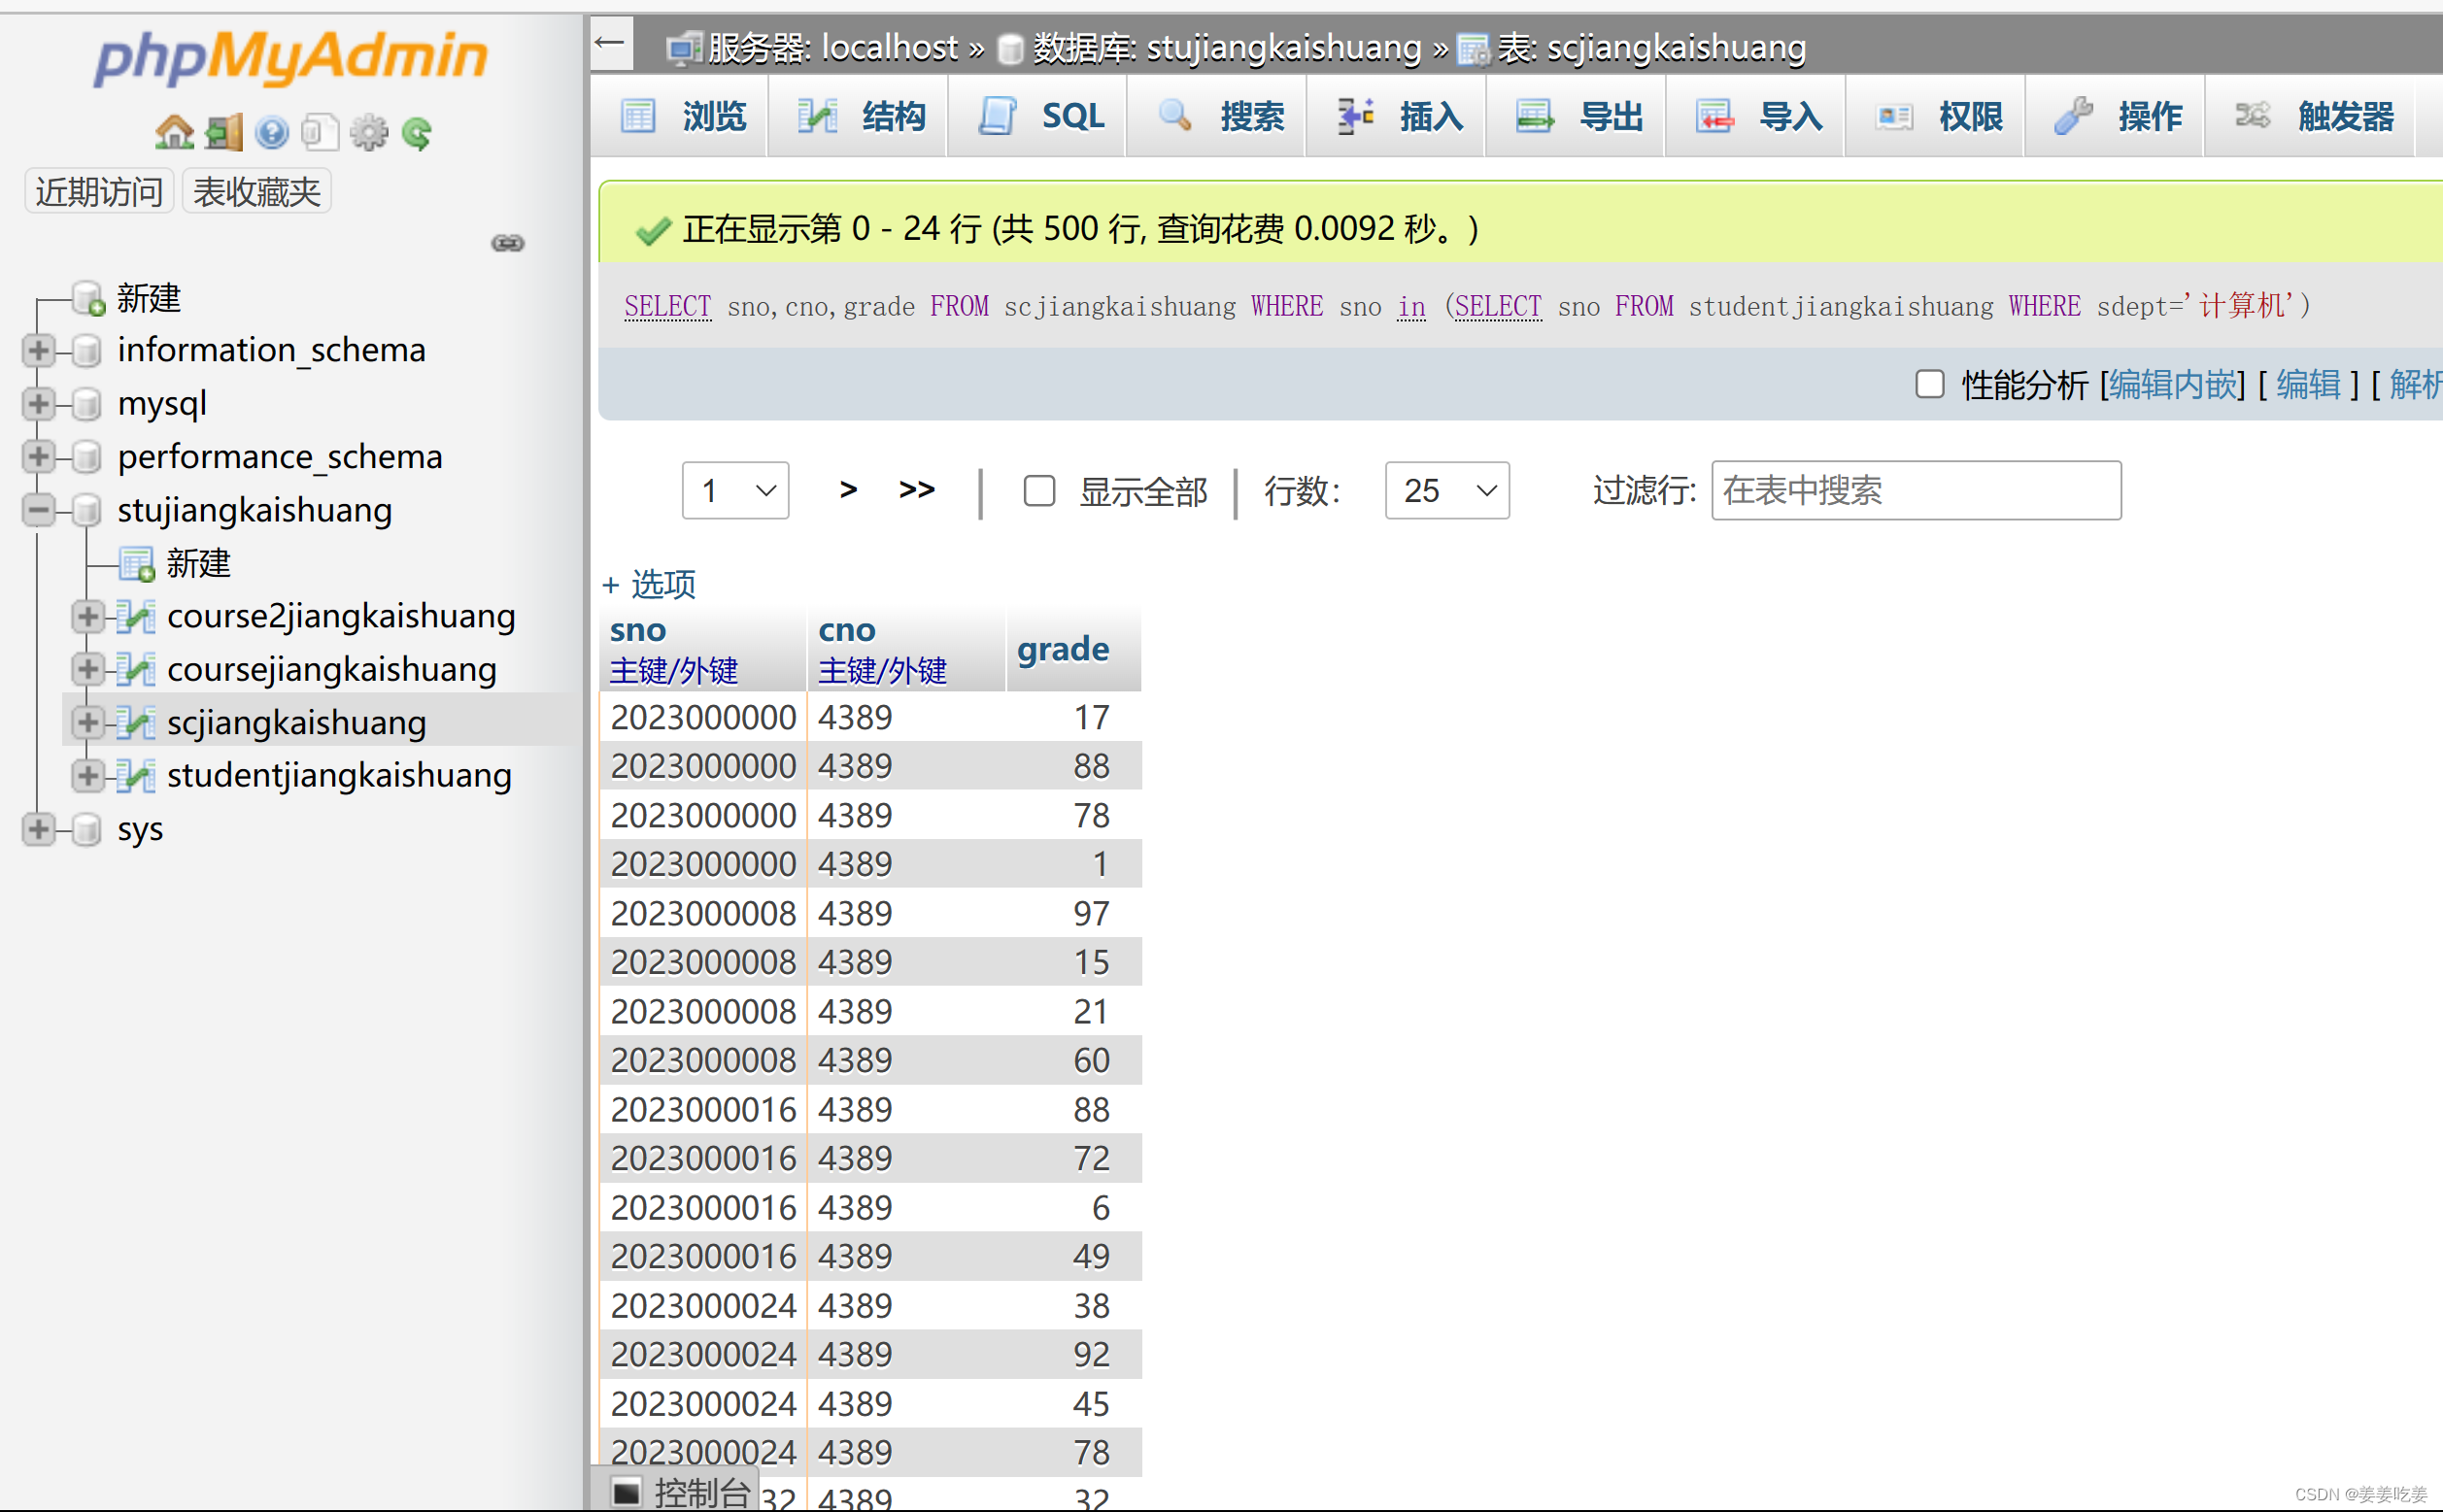Viewport: 2443px width, 1512px height.
Task: Click the 近期访问 recent button
Action: pos(99,191)
